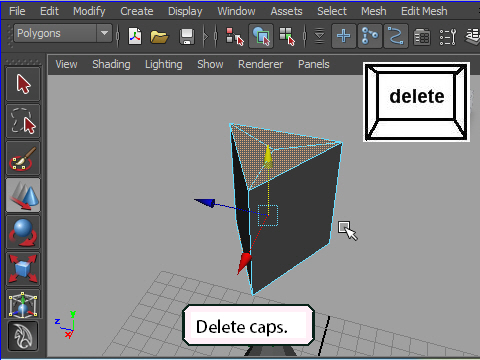The width and height of the screenshot is (480, 360).
Task: Open a scene with folder icon
Action: [159, 36]
